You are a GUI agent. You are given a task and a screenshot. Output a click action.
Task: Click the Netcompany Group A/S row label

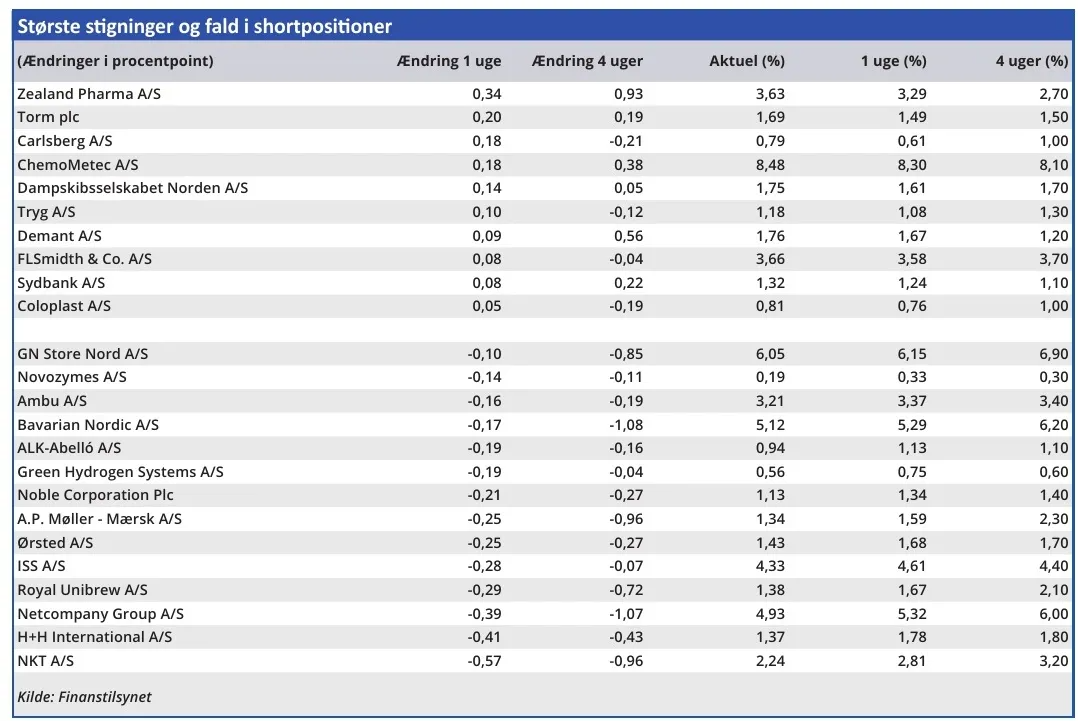[100, 613]
